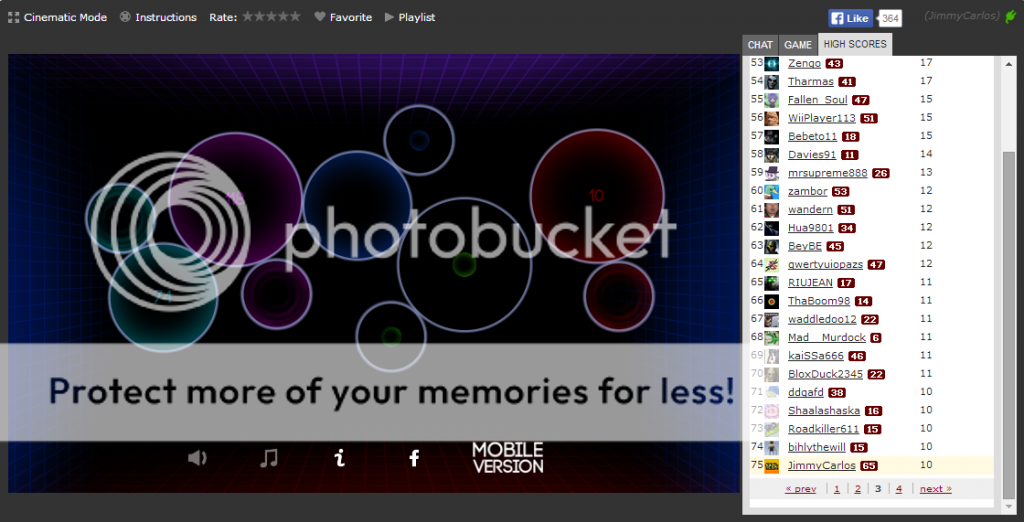
Task: Click Fallen_Soul's avatar thumbnail
Action: pyautogui.click(x=771, y=101)
